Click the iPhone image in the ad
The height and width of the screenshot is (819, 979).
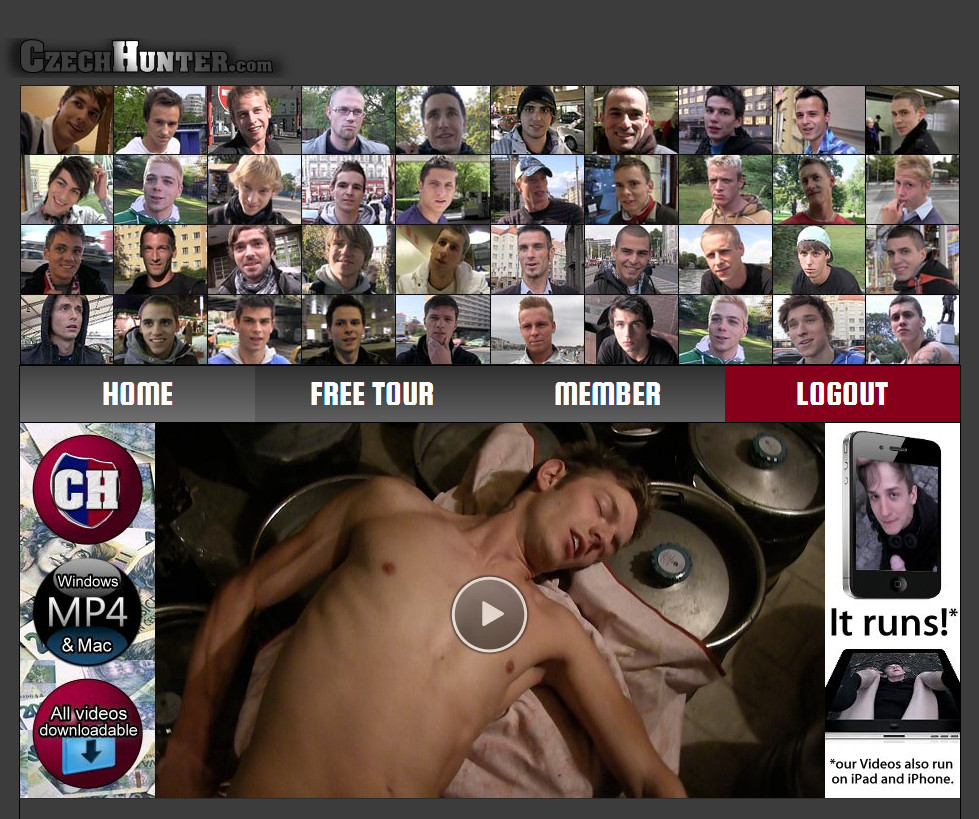pyautogui.click(x=892, y=515)
